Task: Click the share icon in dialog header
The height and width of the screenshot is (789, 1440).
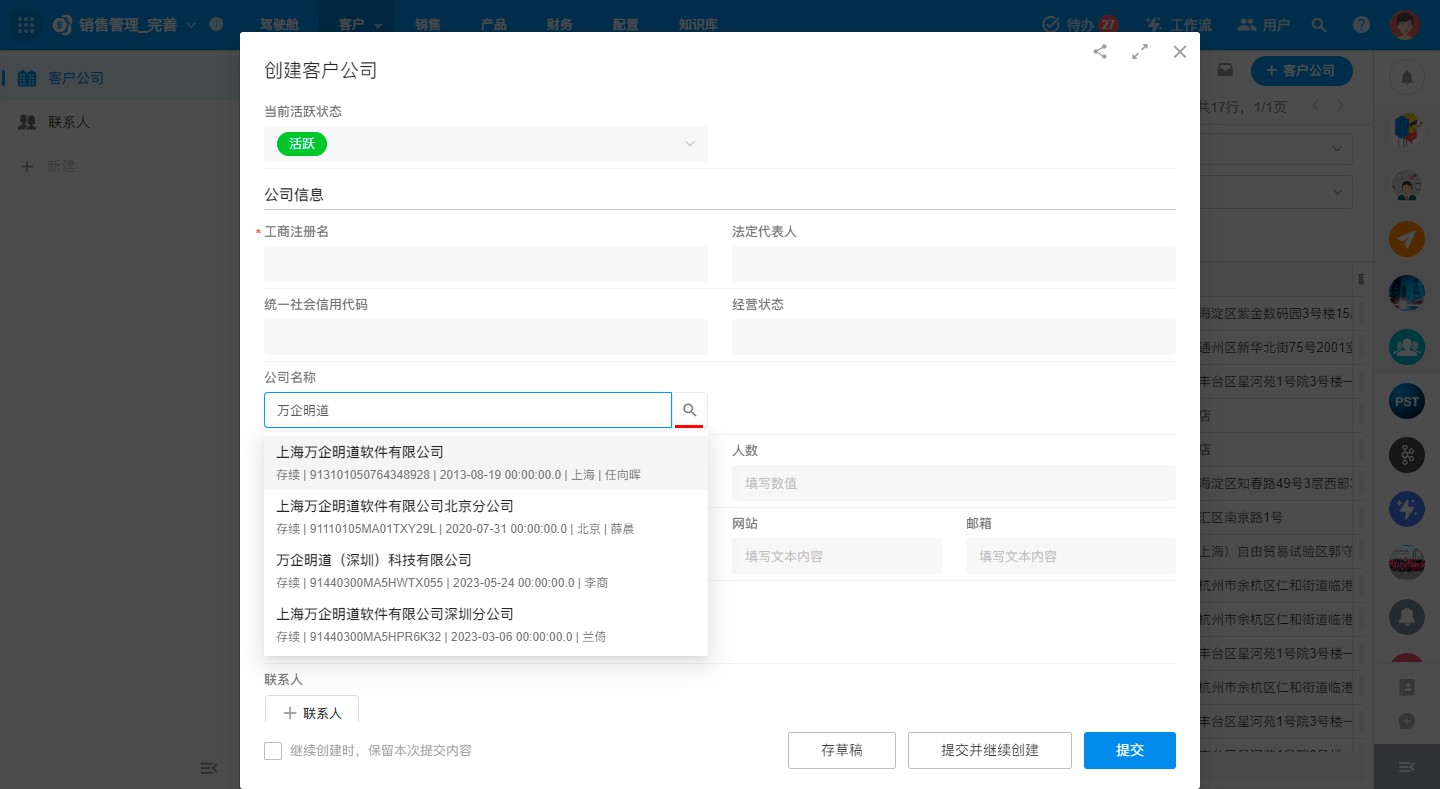Action: coord(1100,52)
